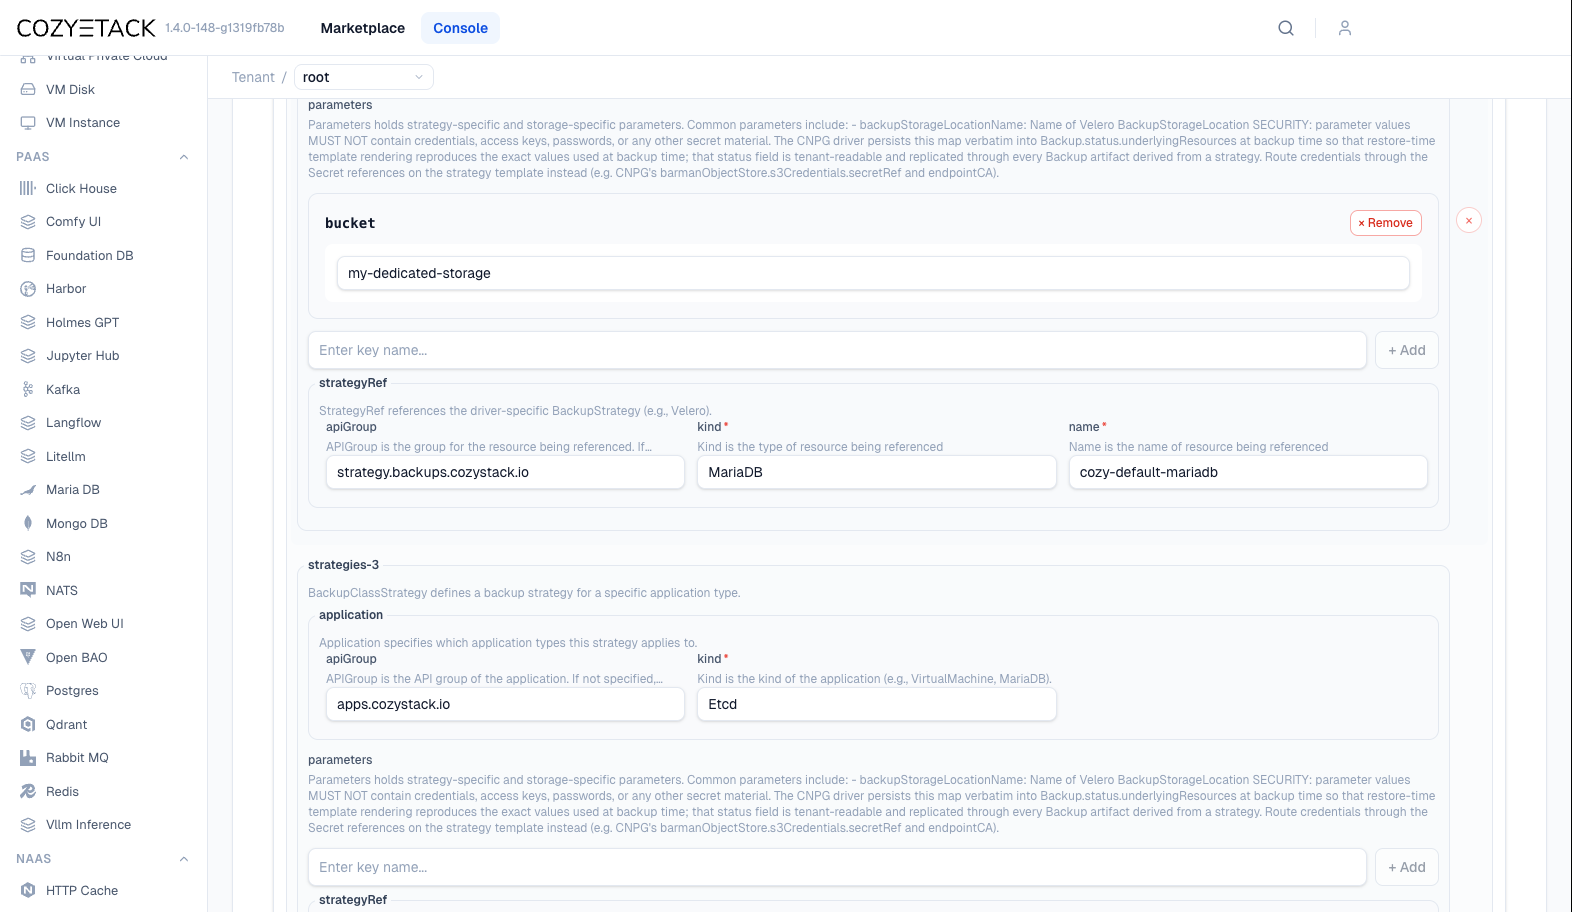Click the Comfy UI stack icon
This screenshot has width=1572, height=912.
click(x=28, y=222)
